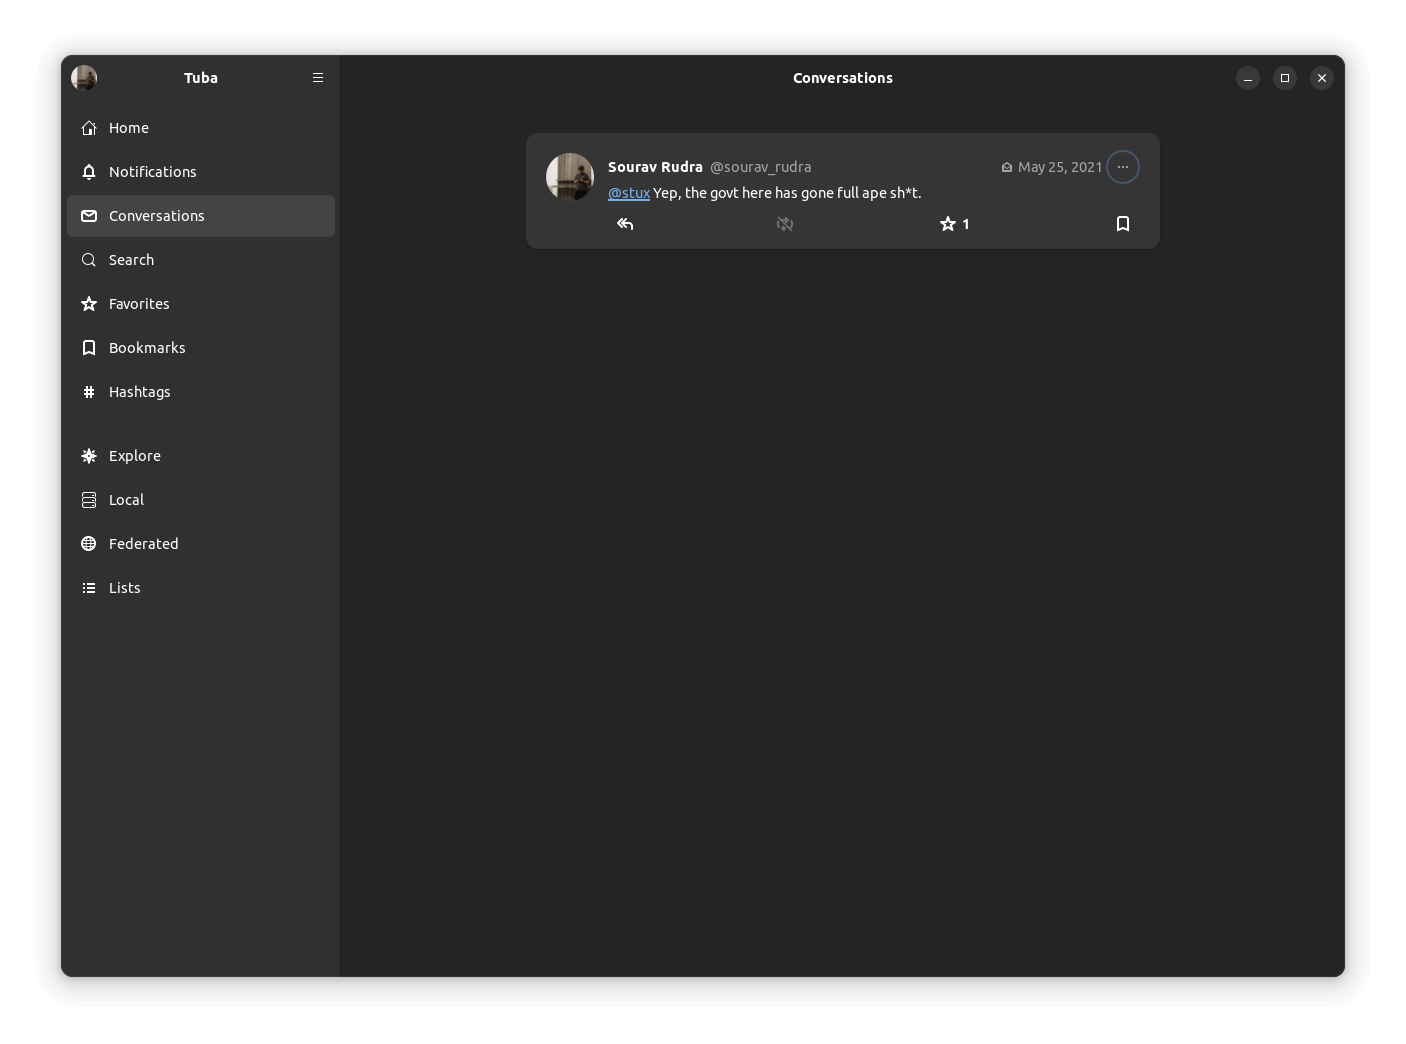
Task: Reply to Sourav Rudra's post
Action: pos(624,224)
